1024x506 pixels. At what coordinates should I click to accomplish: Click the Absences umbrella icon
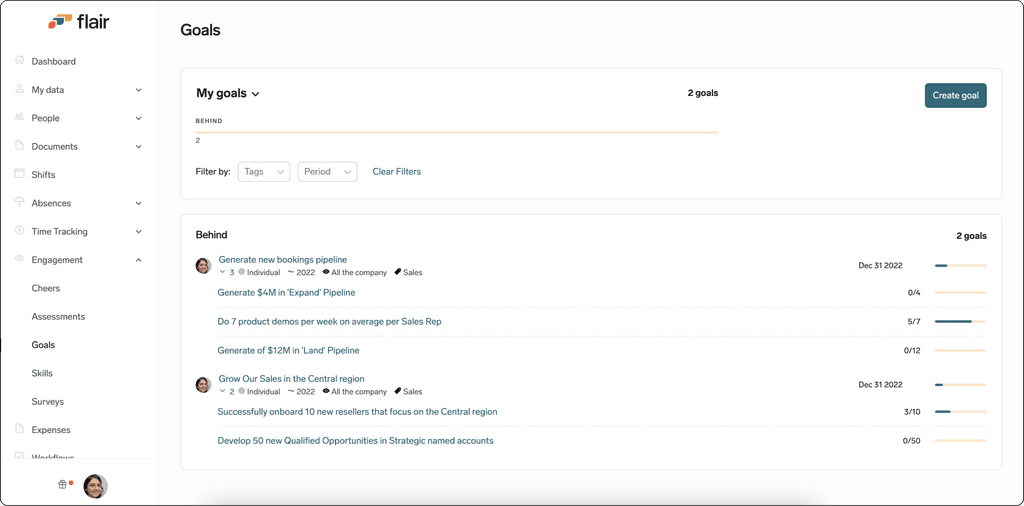click(x=19, y=202)
